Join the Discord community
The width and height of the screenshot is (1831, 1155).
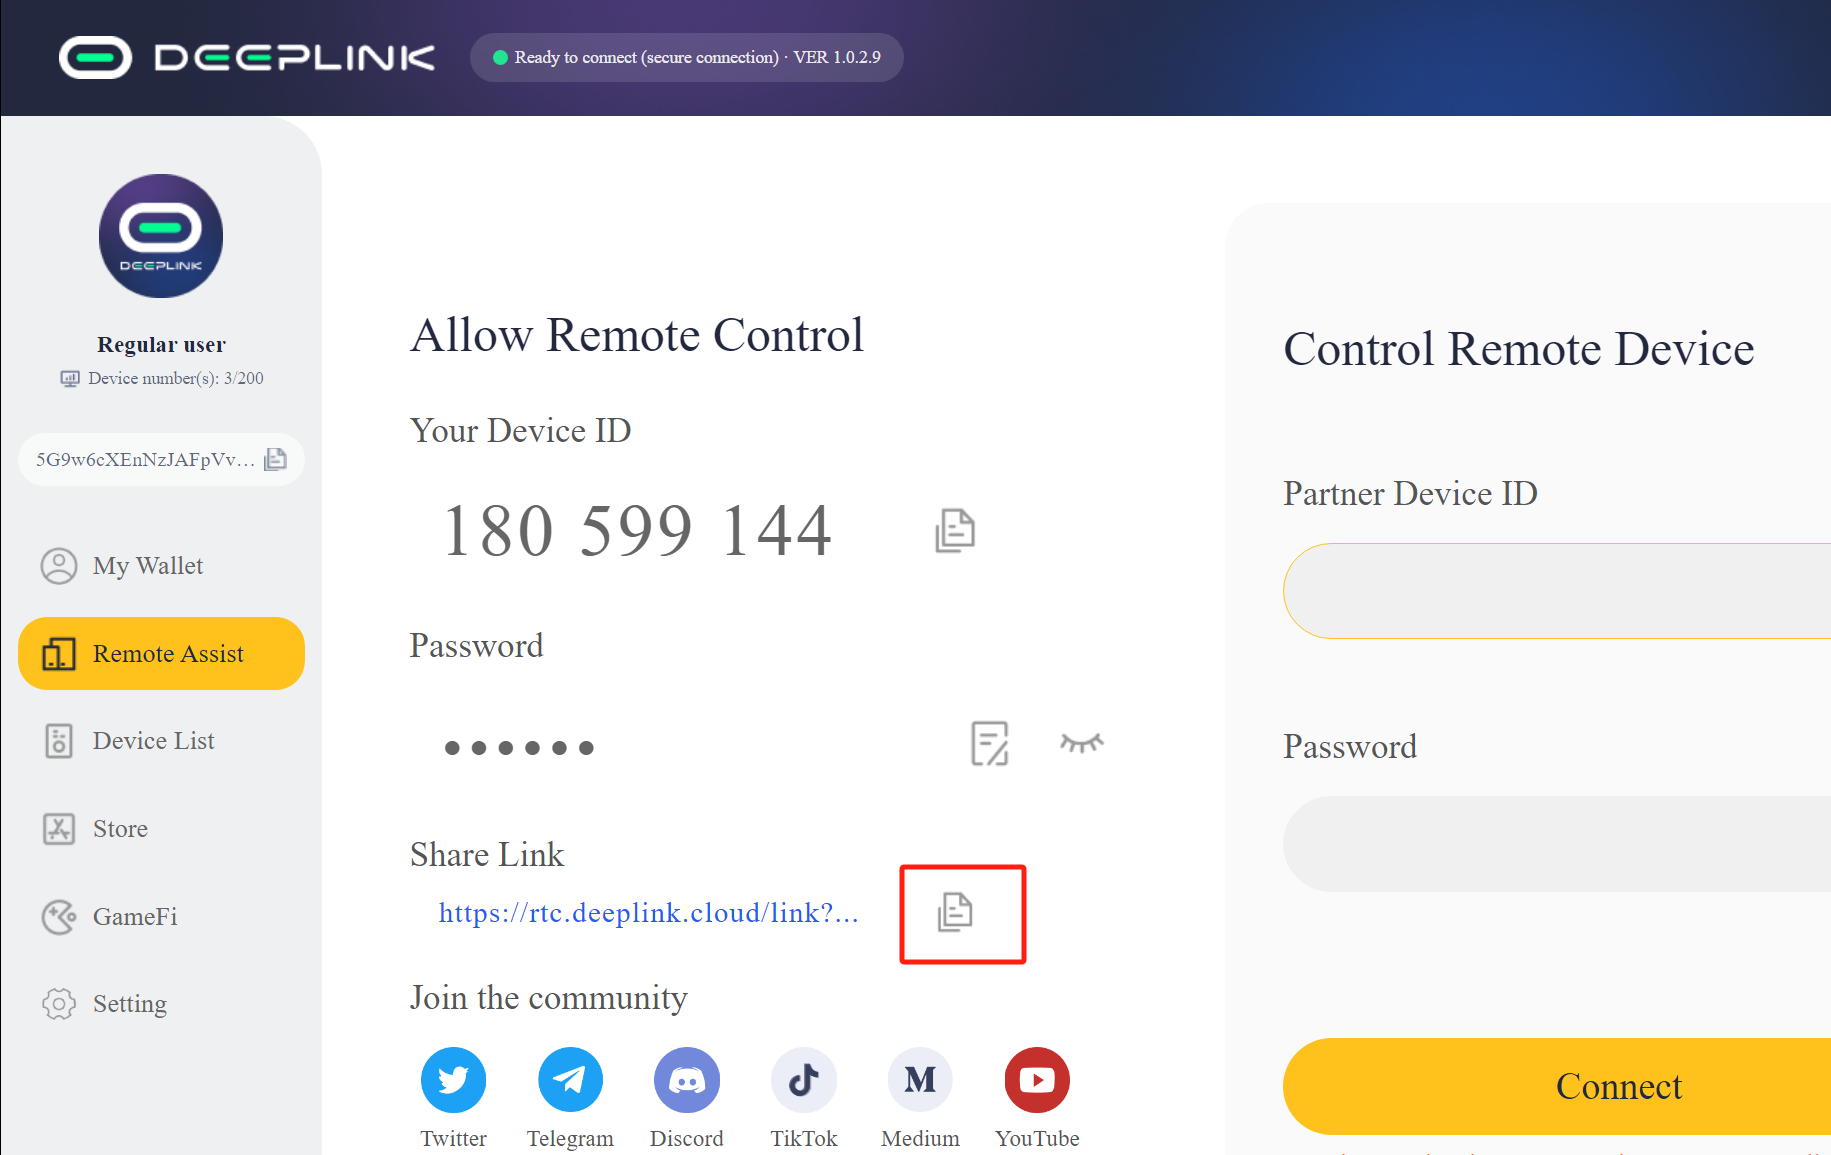[686, 1080]
